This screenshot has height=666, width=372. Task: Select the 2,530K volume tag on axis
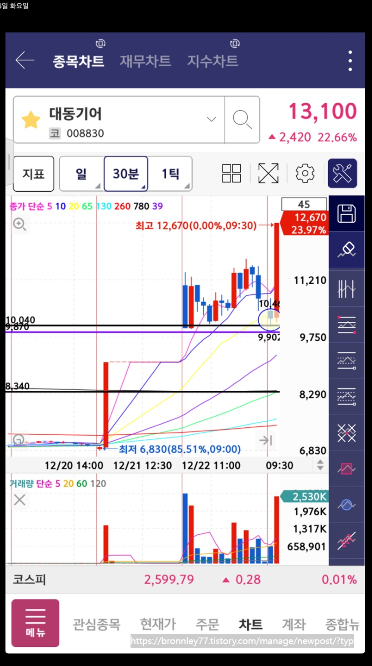pyautogui.click(x=304, y=496)
